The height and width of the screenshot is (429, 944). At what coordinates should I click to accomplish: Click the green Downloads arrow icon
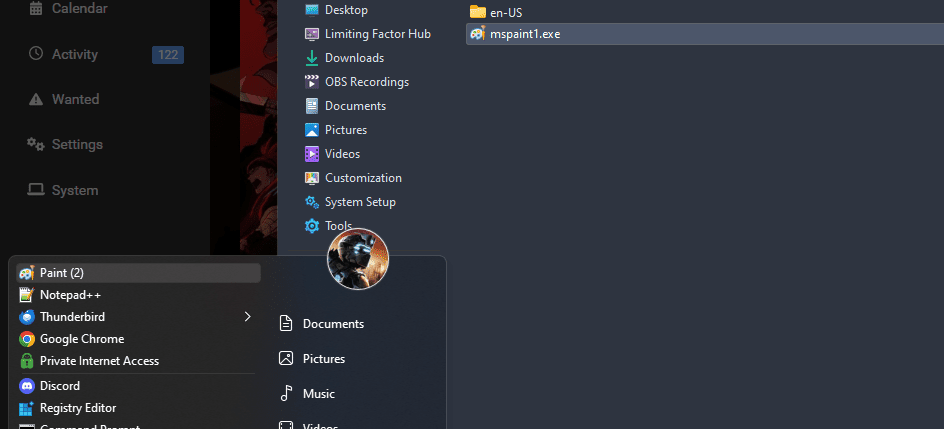coord(312,58)
